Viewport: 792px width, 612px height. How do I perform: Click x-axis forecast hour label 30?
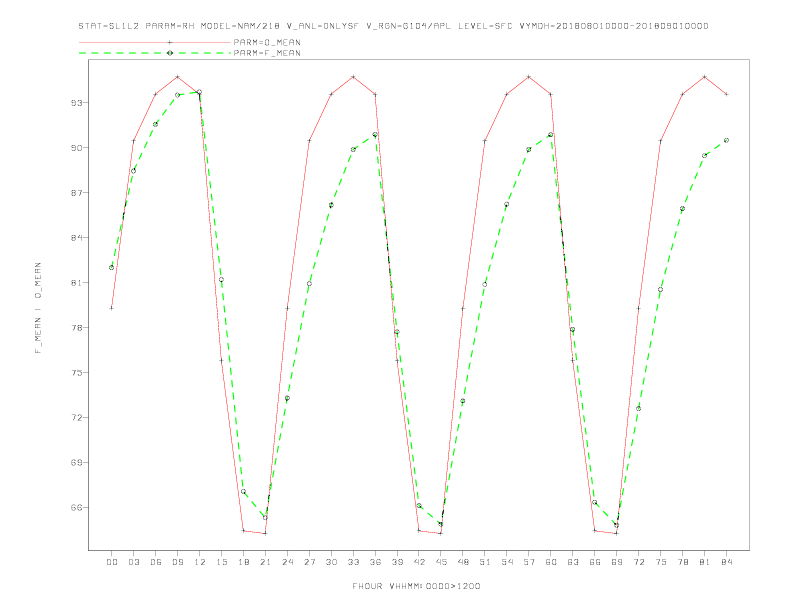[x=331, y=562]
